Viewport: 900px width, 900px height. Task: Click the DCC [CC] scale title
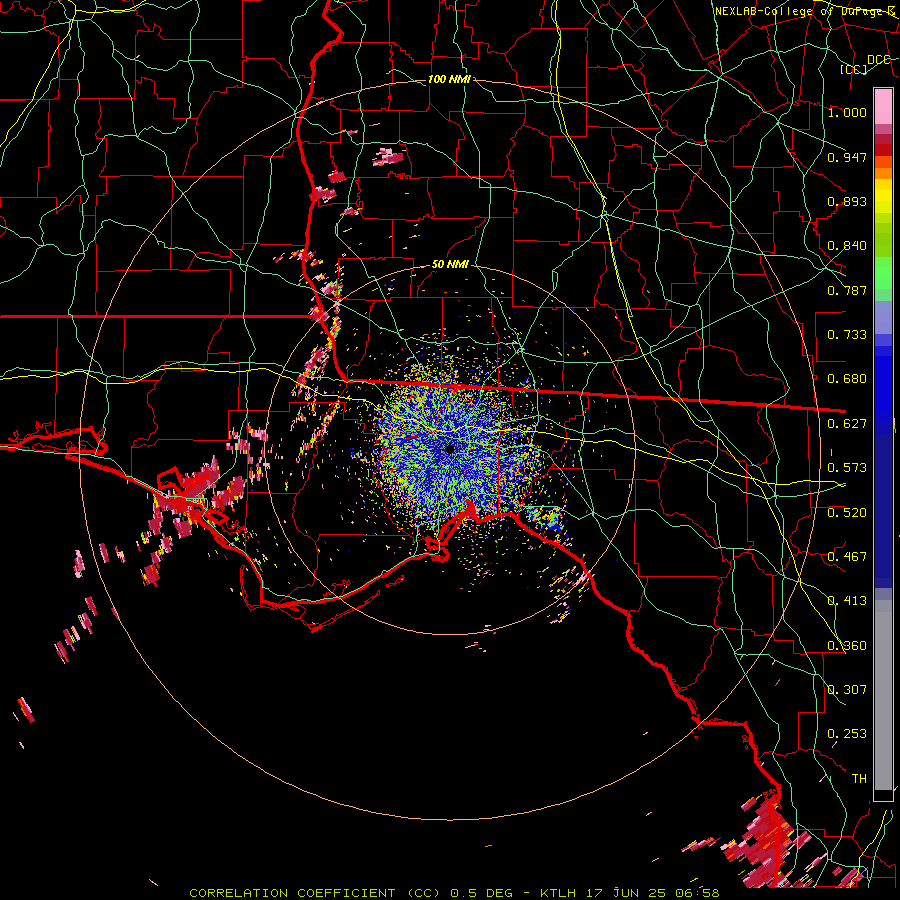coord(866,64)
